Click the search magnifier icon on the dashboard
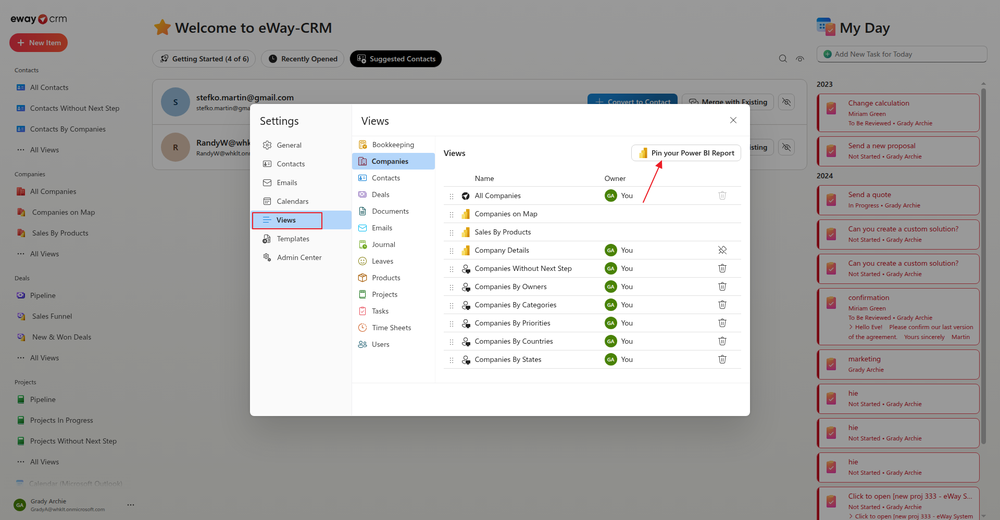 pyautogui.click(x=783, y=59)
